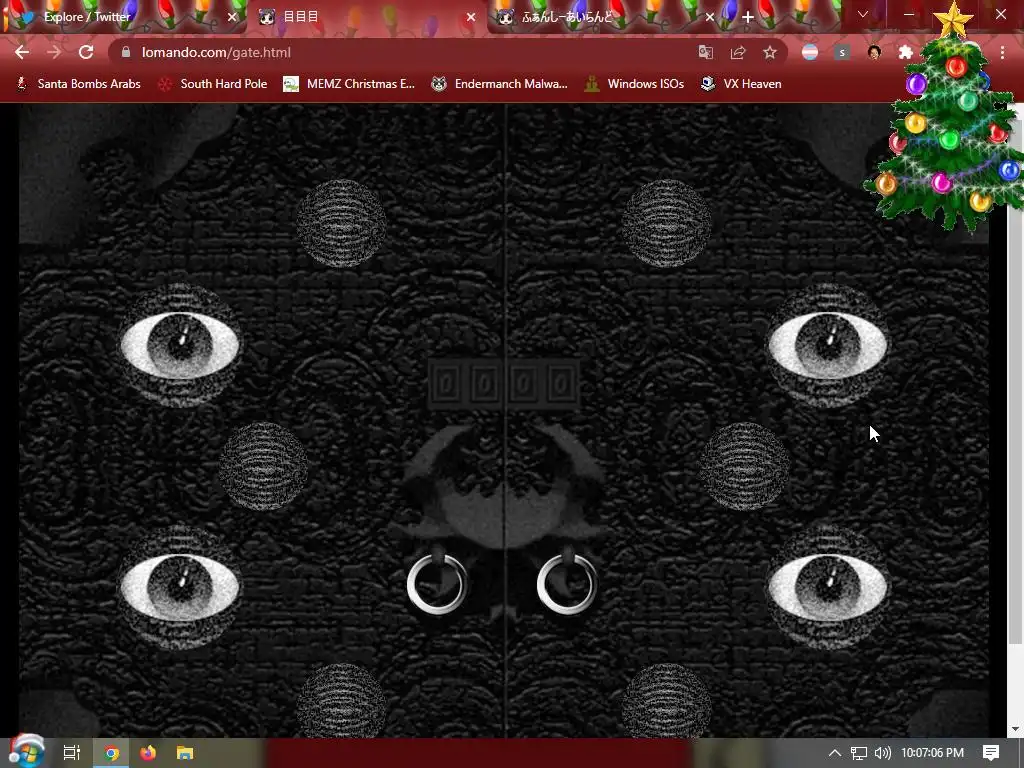
Task: Open the MEMZ Christmas bookmark
Action: pyautogui.click(x=349, y=84)
